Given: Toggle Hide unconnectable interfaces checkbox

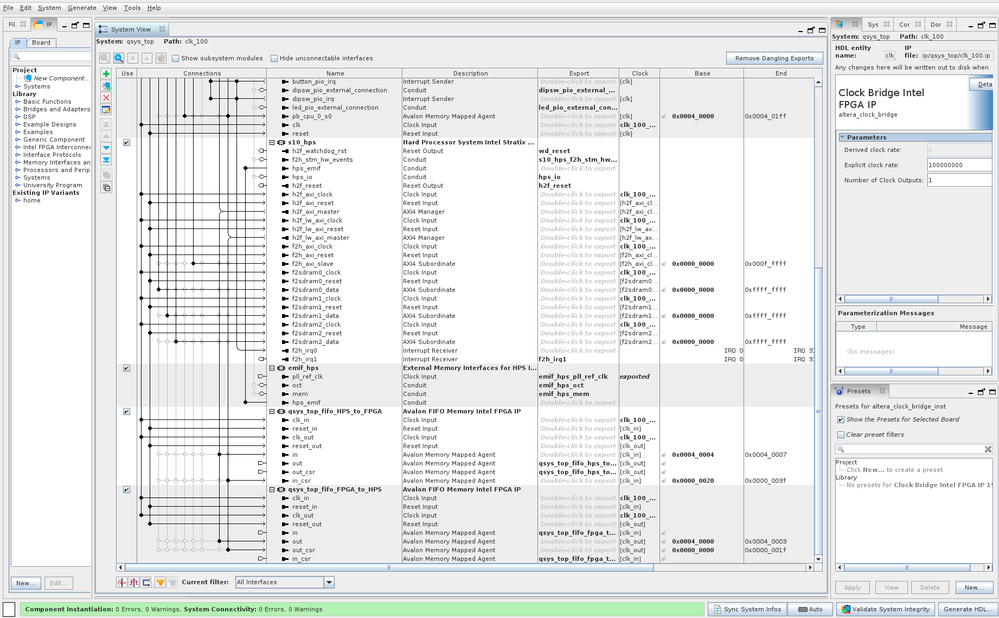Looking at the screenshot, I should [274, 58].
